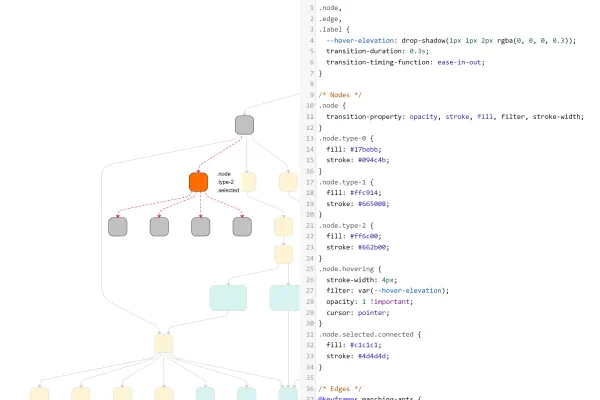Select the pale yellow hub node with many outgoing edges
This screenshot has height=400, width=600.
(x=164, y=343)
